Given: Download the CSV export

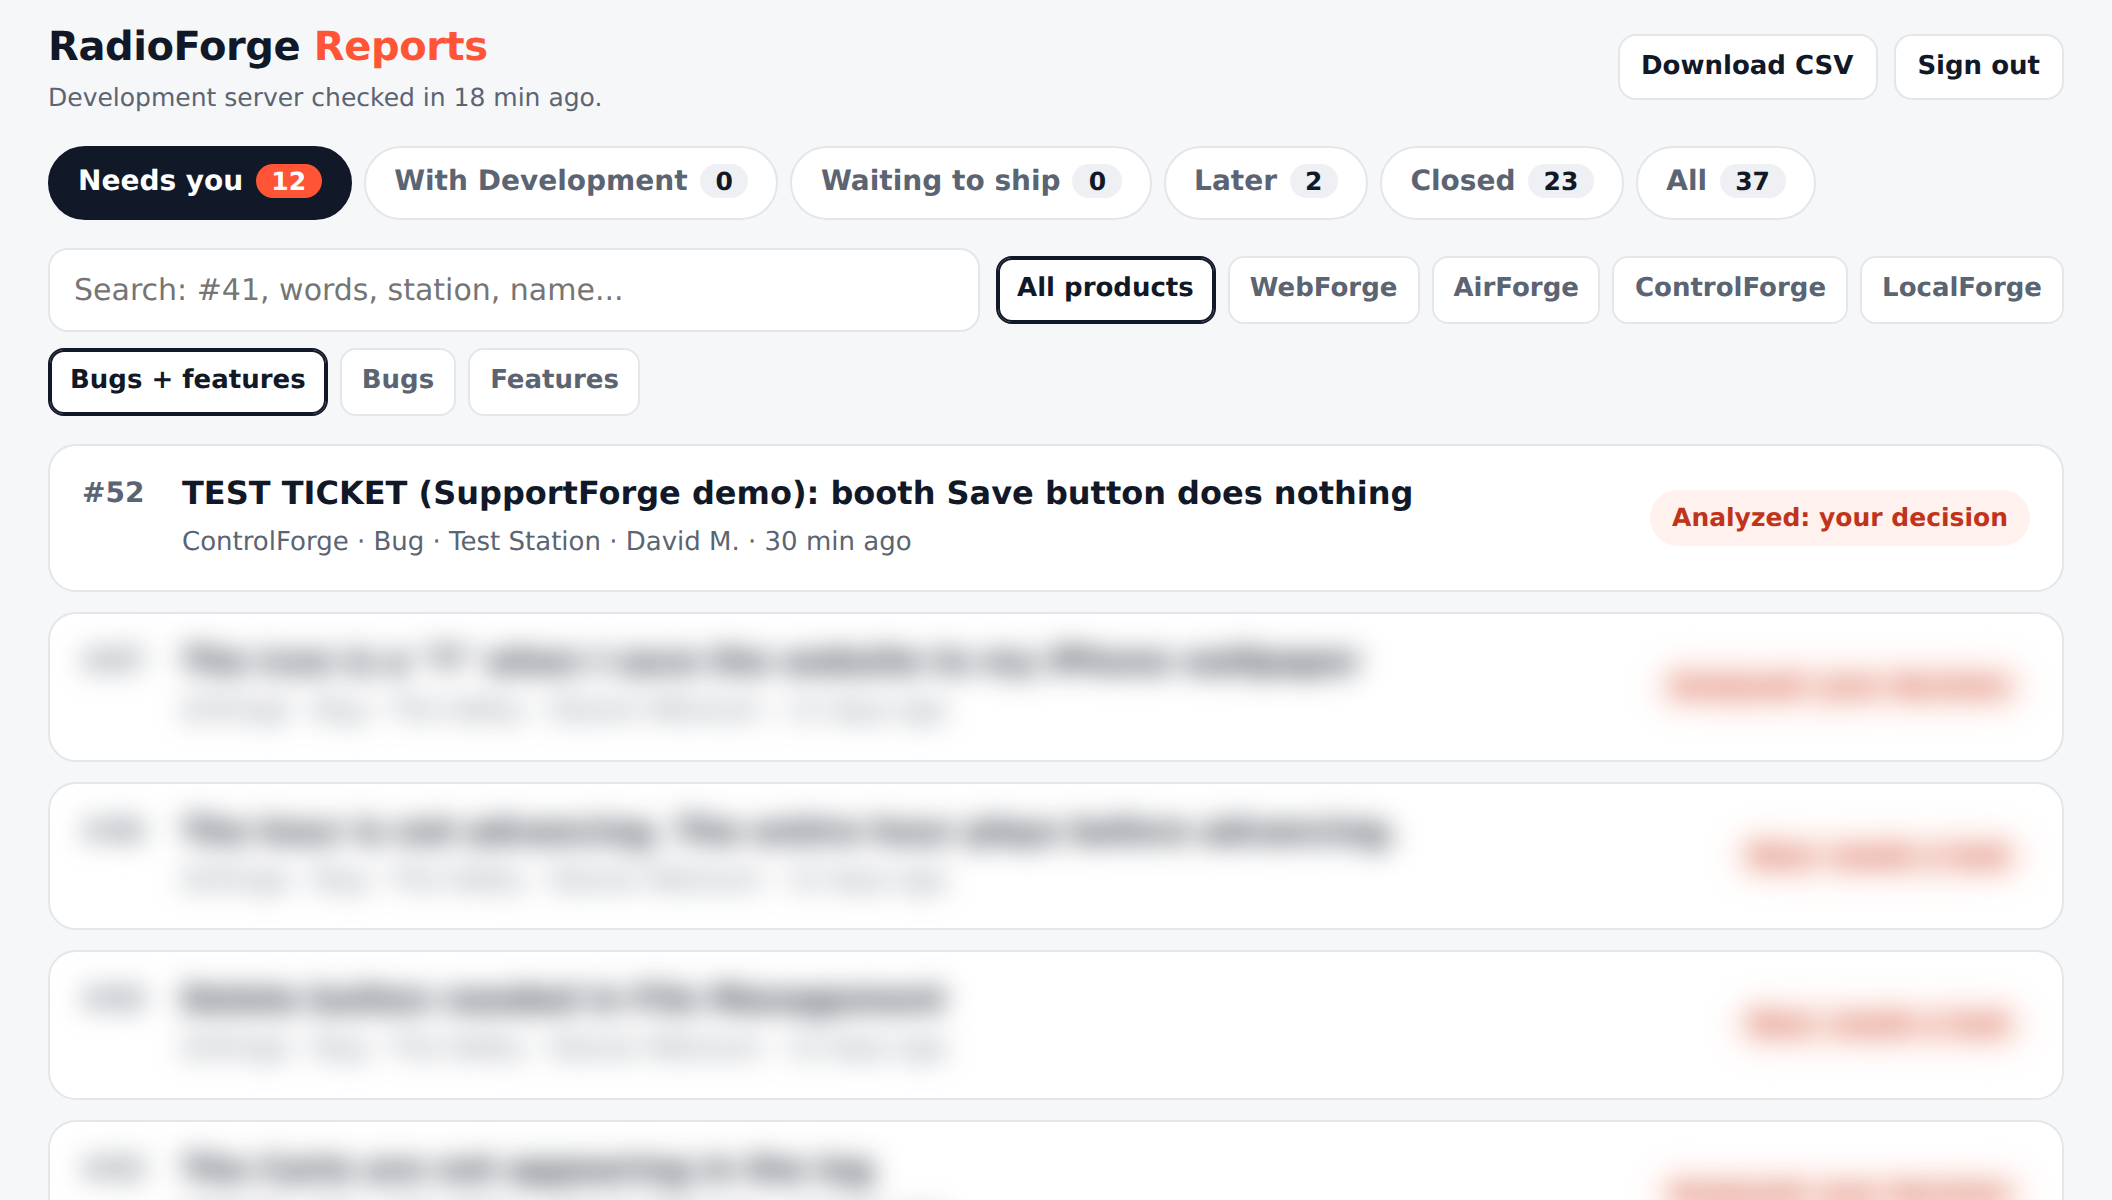Looking at the screenshot, I should coord(1747,67).
